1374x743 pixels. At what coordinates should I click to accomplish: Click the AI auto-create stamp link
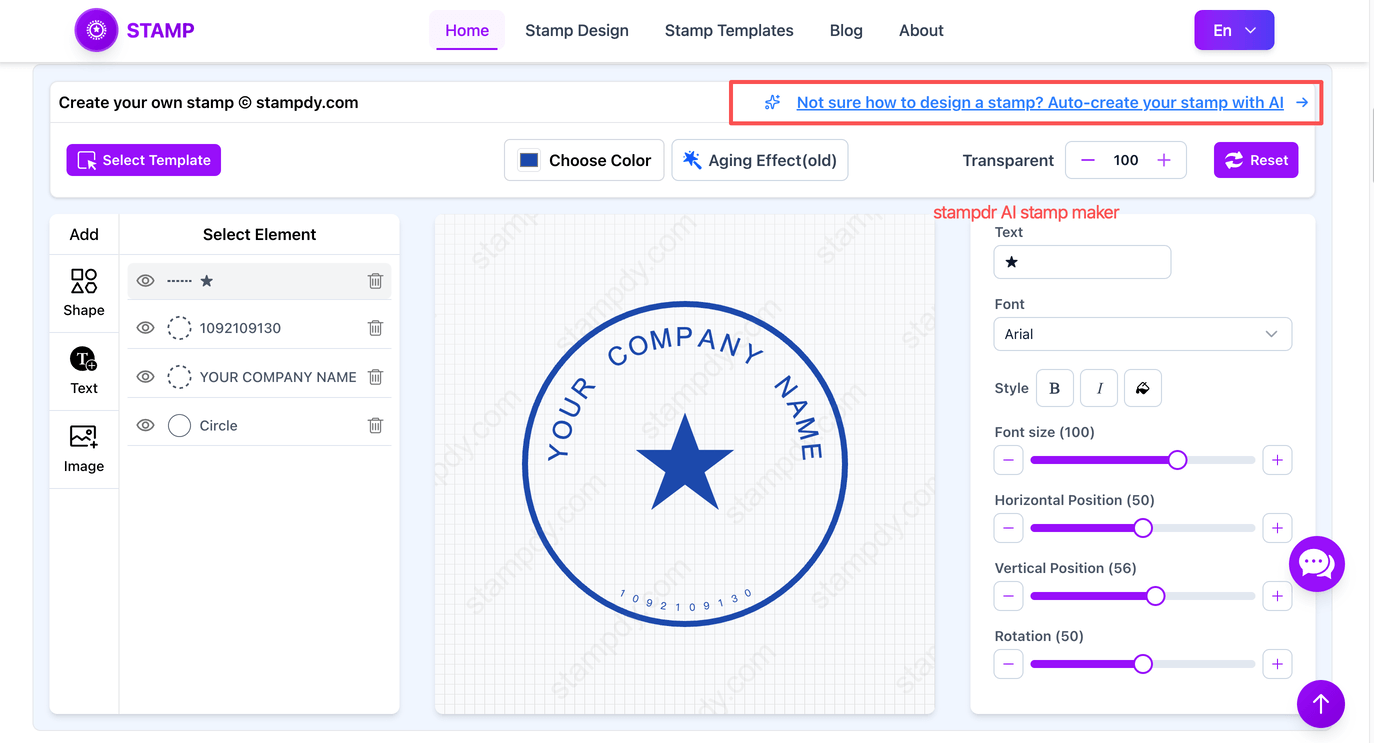1040,102
